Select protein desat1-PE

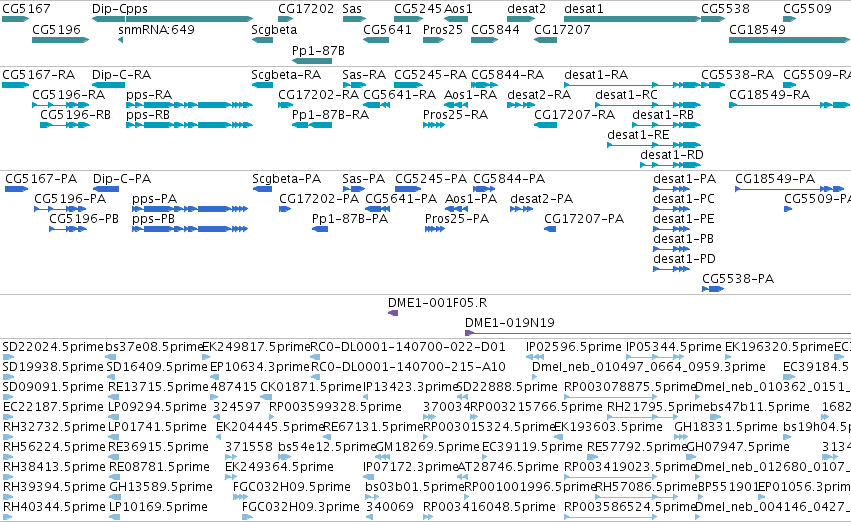point(684,219)
